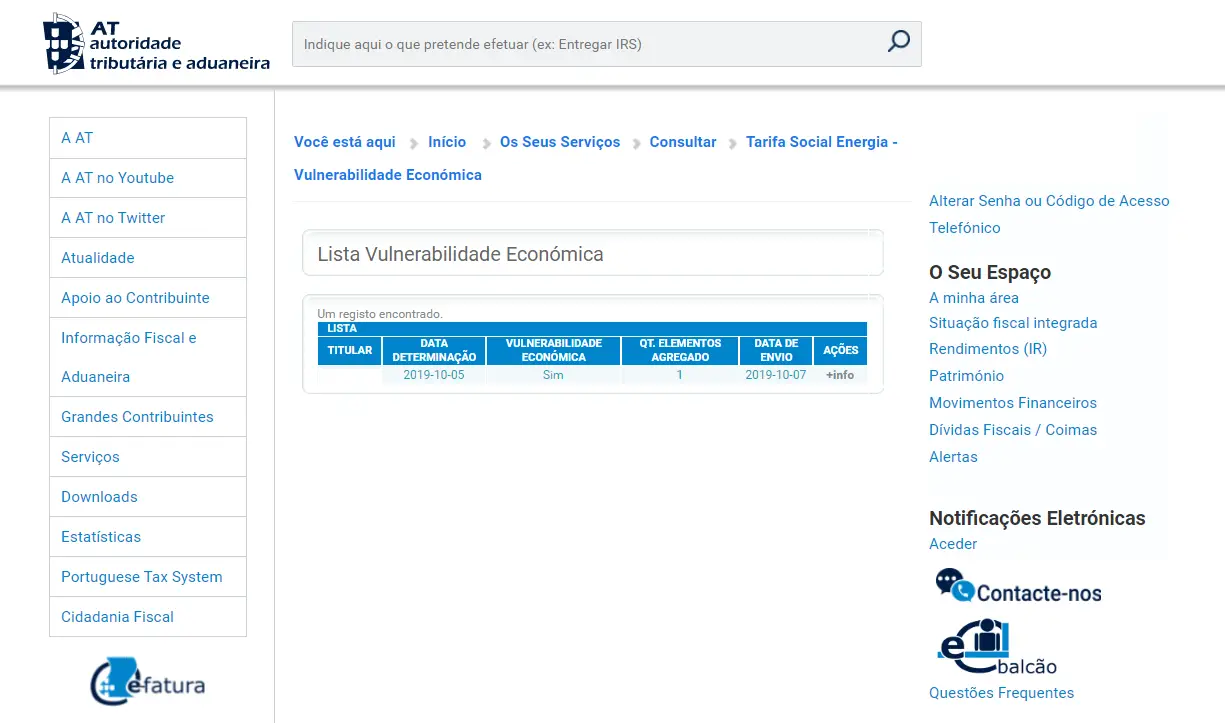Viewport: 1225px width, 723px height.
Task: Open Grandes Contribuintes in sidebar
Action: click(137, 417)
